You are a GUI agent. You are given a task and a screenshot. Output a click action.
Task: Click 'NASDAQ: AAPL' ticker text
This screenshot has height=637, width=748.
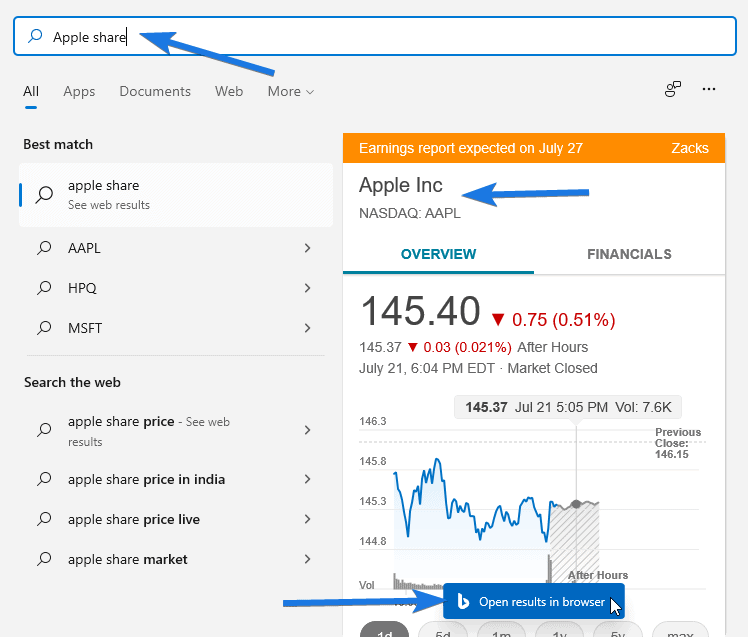click(410, 213)
